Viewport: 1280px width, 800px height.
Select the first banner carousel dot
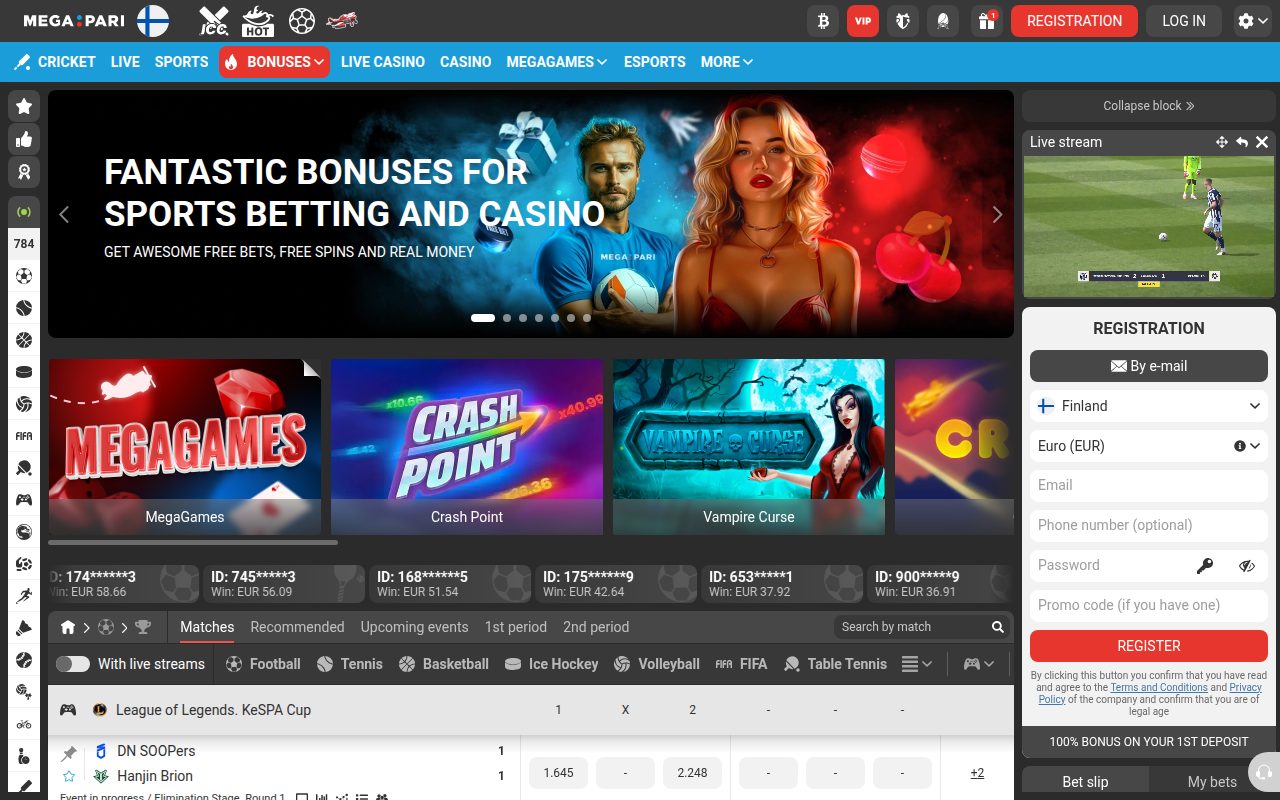coord(483,318)
